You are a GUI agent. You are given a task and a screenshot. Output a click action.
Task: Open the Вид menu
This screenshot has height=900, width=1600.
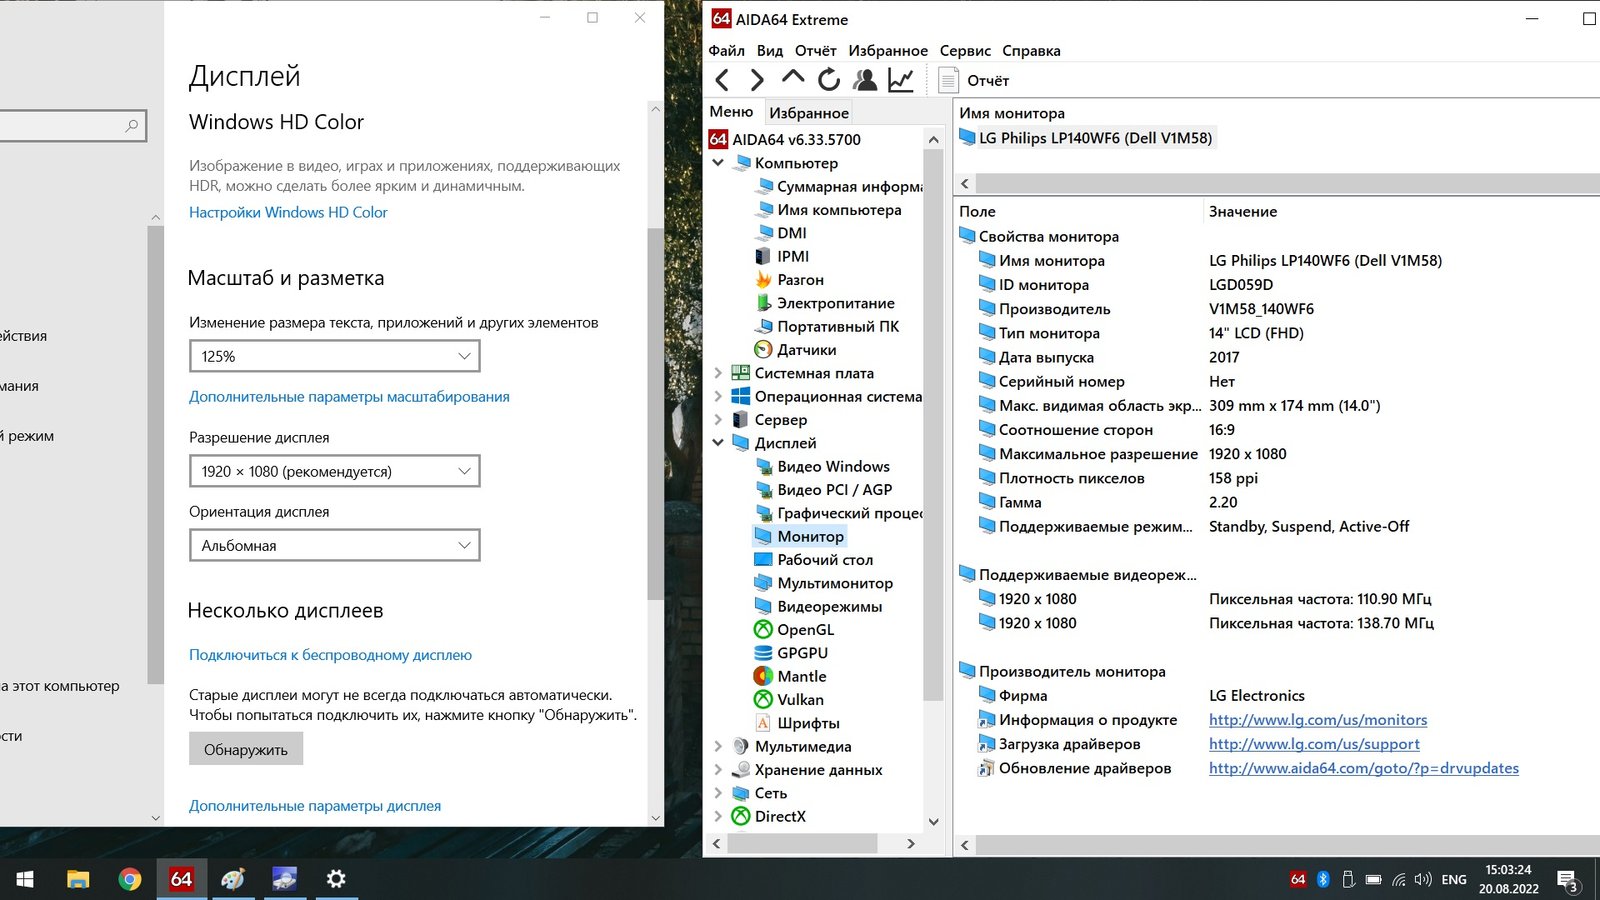[770, 51]
